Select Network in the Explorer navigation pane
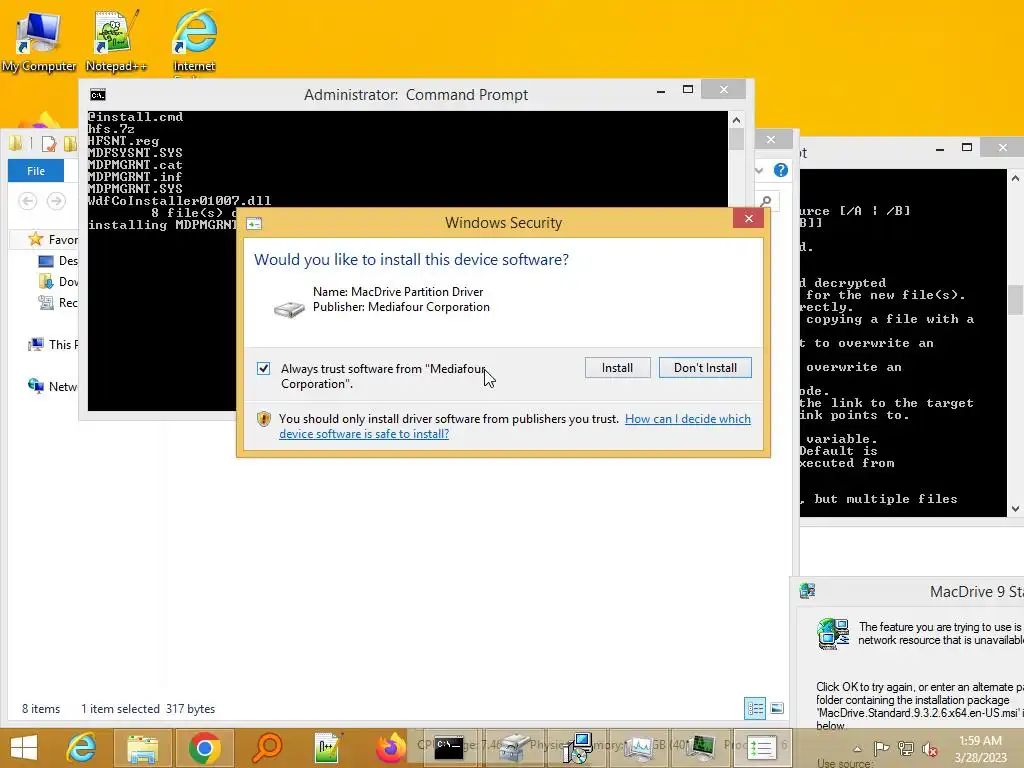The image size is (1024, 768). 54,387
